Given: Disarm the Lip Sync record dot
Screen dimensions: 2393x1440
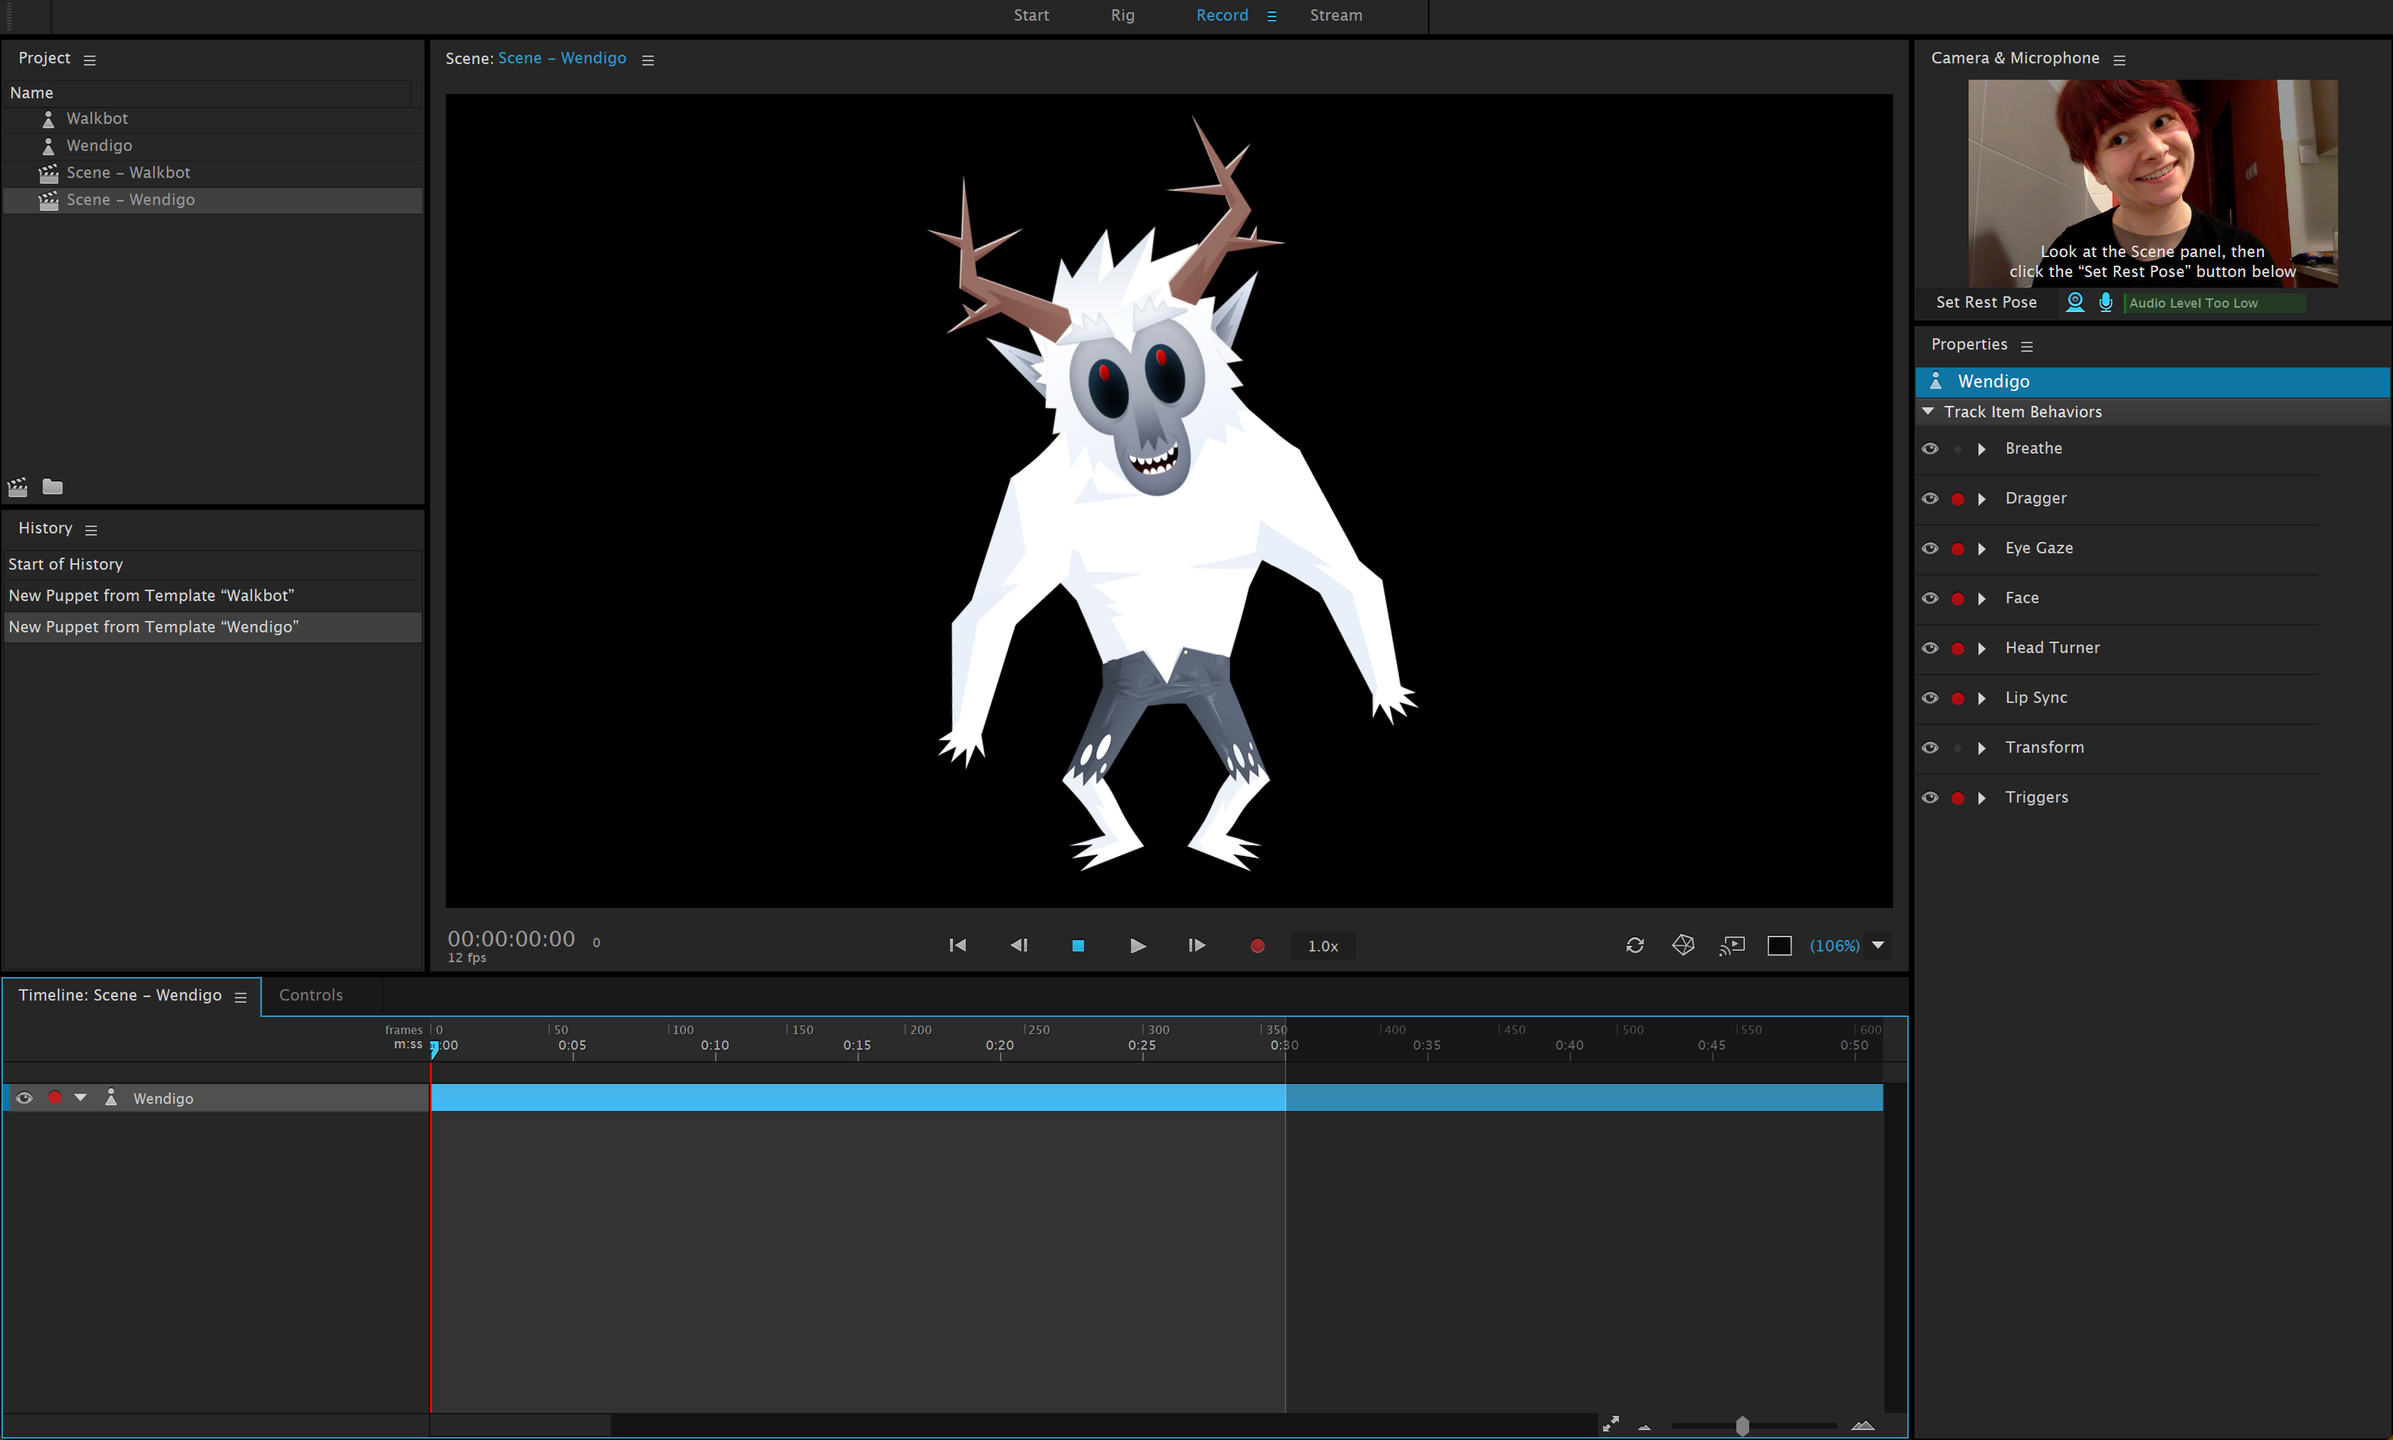Looking at the screenshot, I should [x=1957, y=698].
